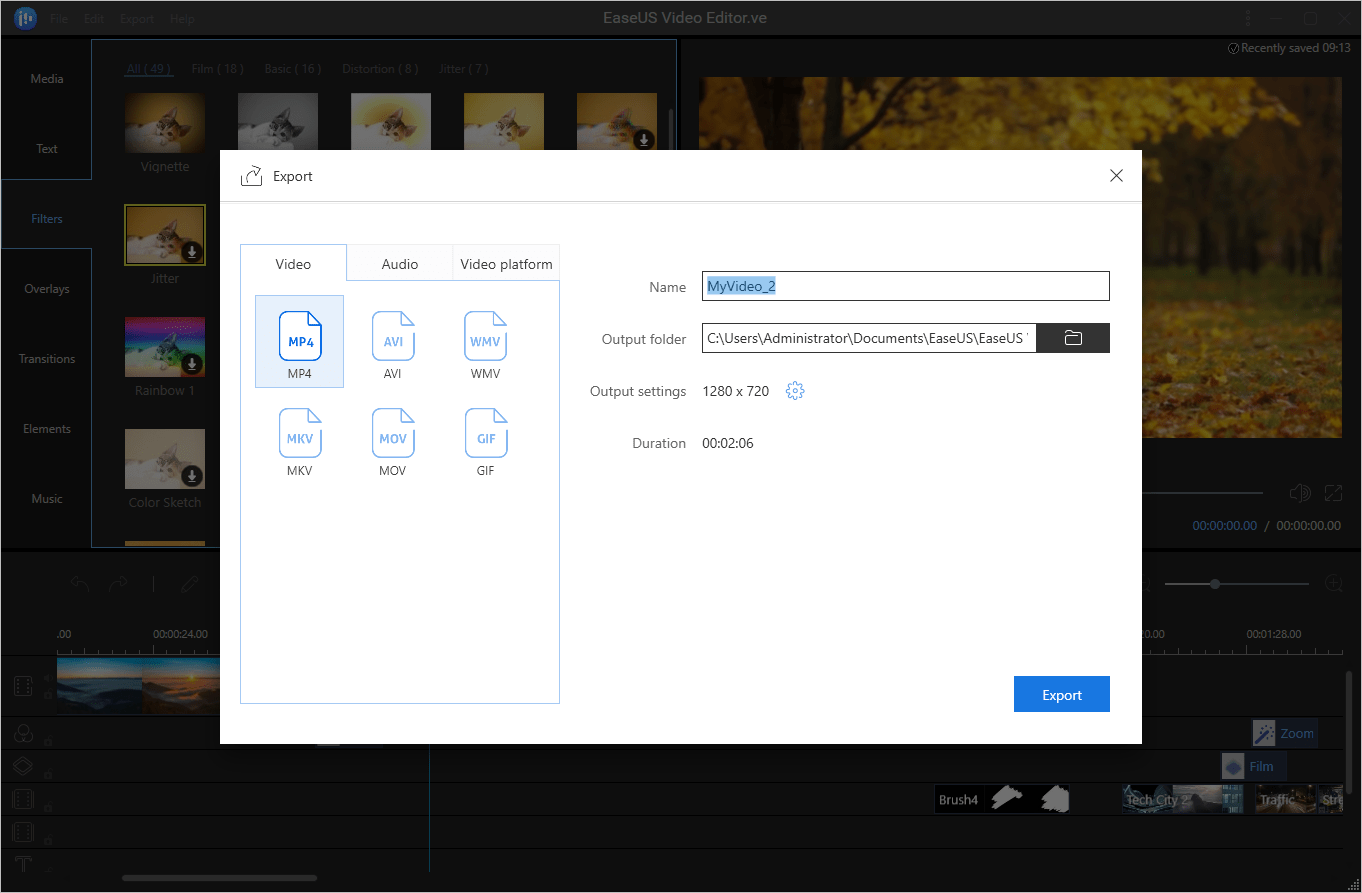Click the Name input field
Viewport: 1362px width, 893px height.
[905, 287]
